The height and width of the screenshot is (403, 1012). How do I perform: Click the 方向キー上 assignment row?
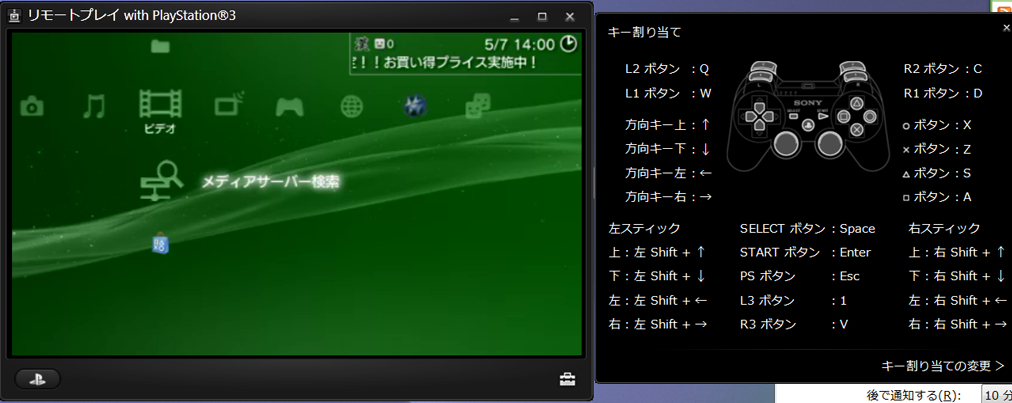pyautogui.click(x=668, y=124)
